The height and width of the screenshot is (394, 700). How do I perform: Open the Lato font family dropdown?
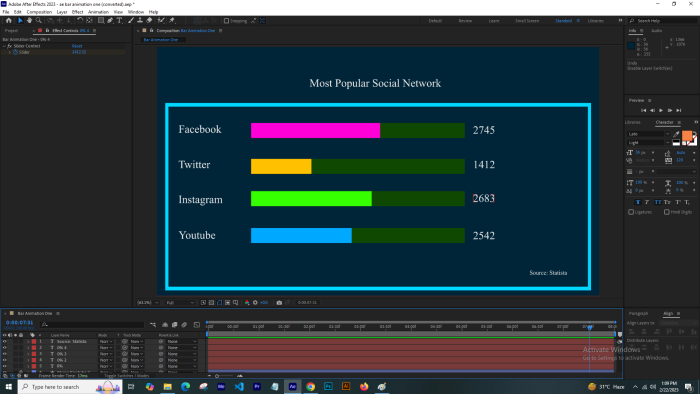tap(649, 134)
